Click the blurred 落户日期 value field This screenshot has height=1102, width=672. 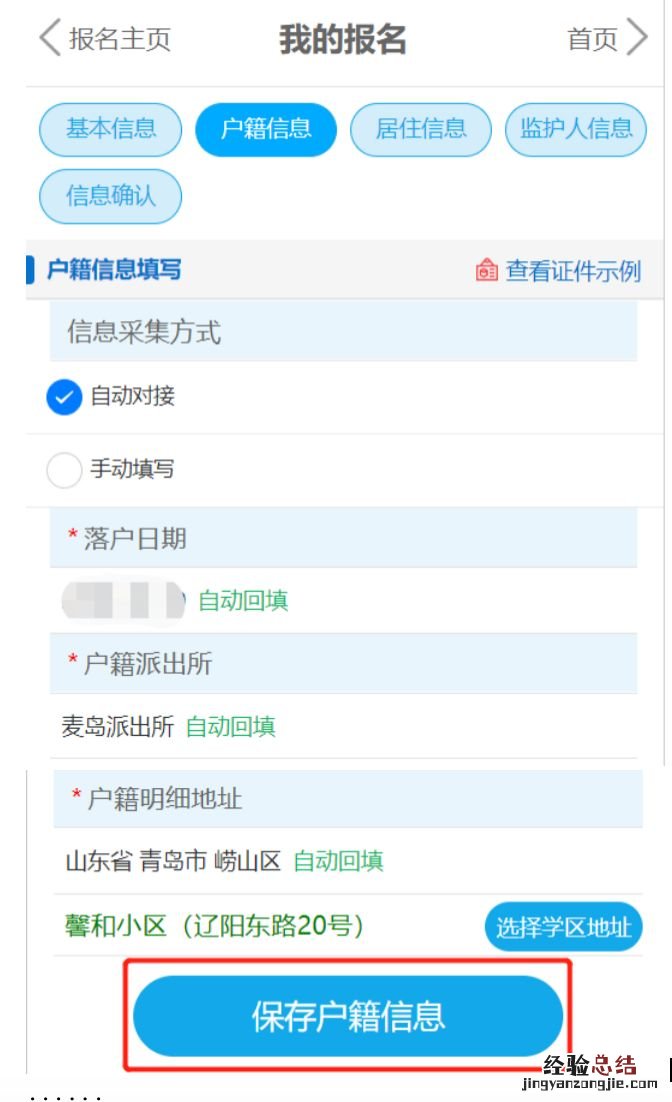coord(123,600)
